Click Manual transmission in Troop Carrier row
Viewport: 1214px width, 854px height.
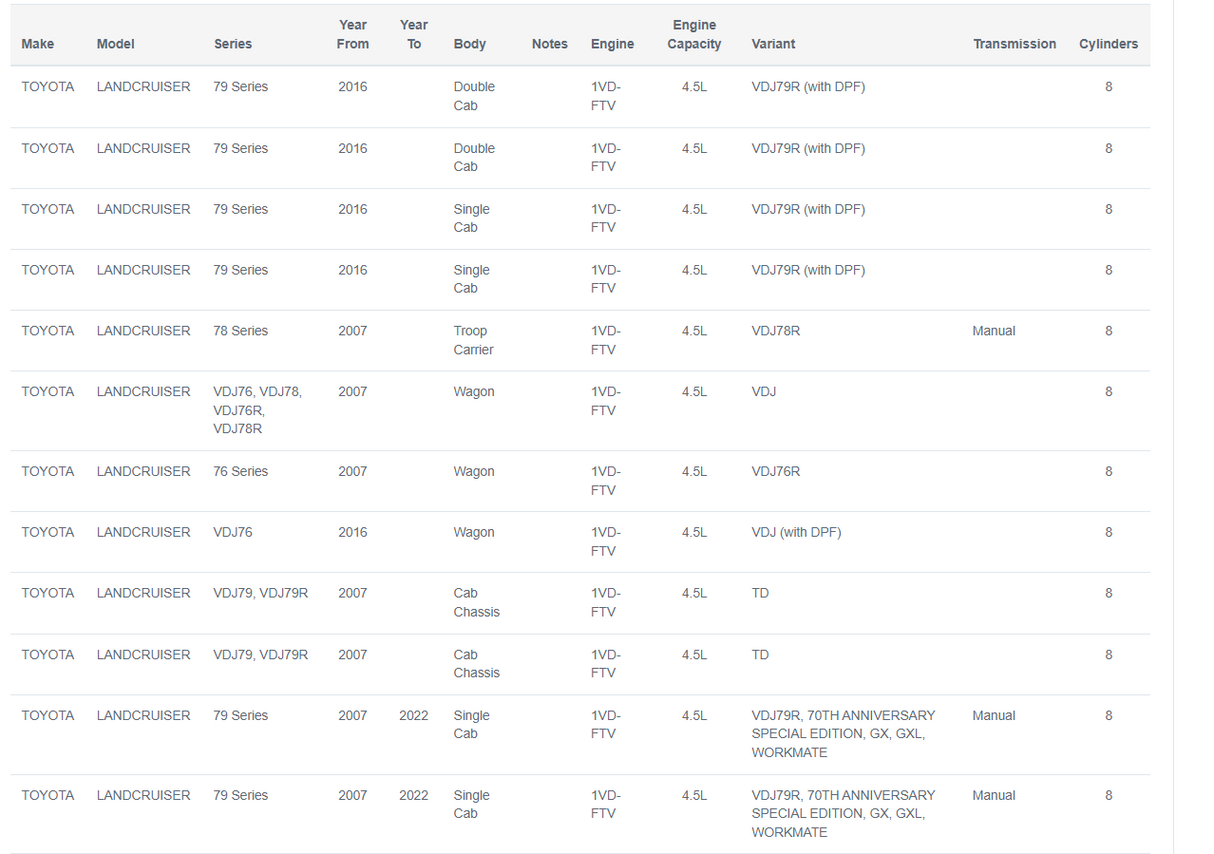pos(993,331)
